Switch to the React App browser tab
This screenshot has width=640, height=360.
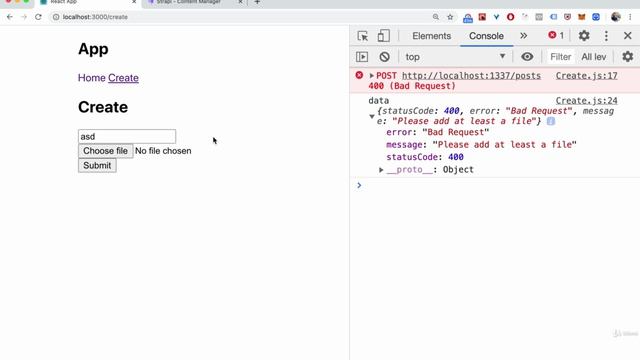88,2
